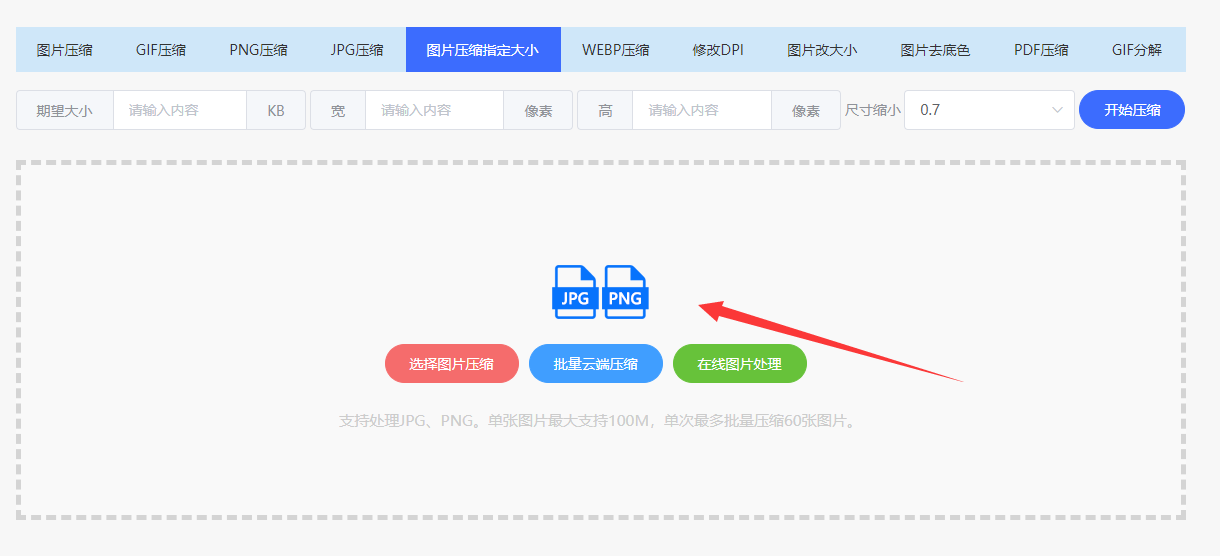Open the 修改DPI tab
Image resolution: width=1220 pixels, height=556 pixels.
click(x=718, y=50)
